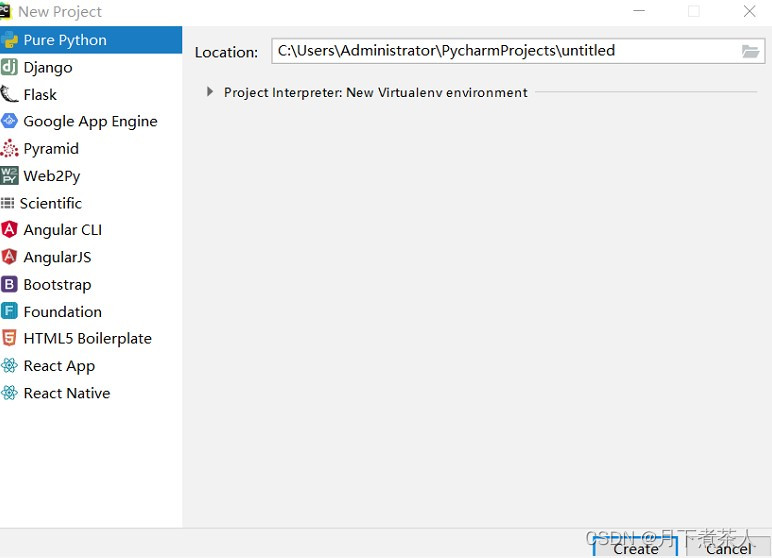
Task: Click the Flask horn icon
Action: point(9,94)
